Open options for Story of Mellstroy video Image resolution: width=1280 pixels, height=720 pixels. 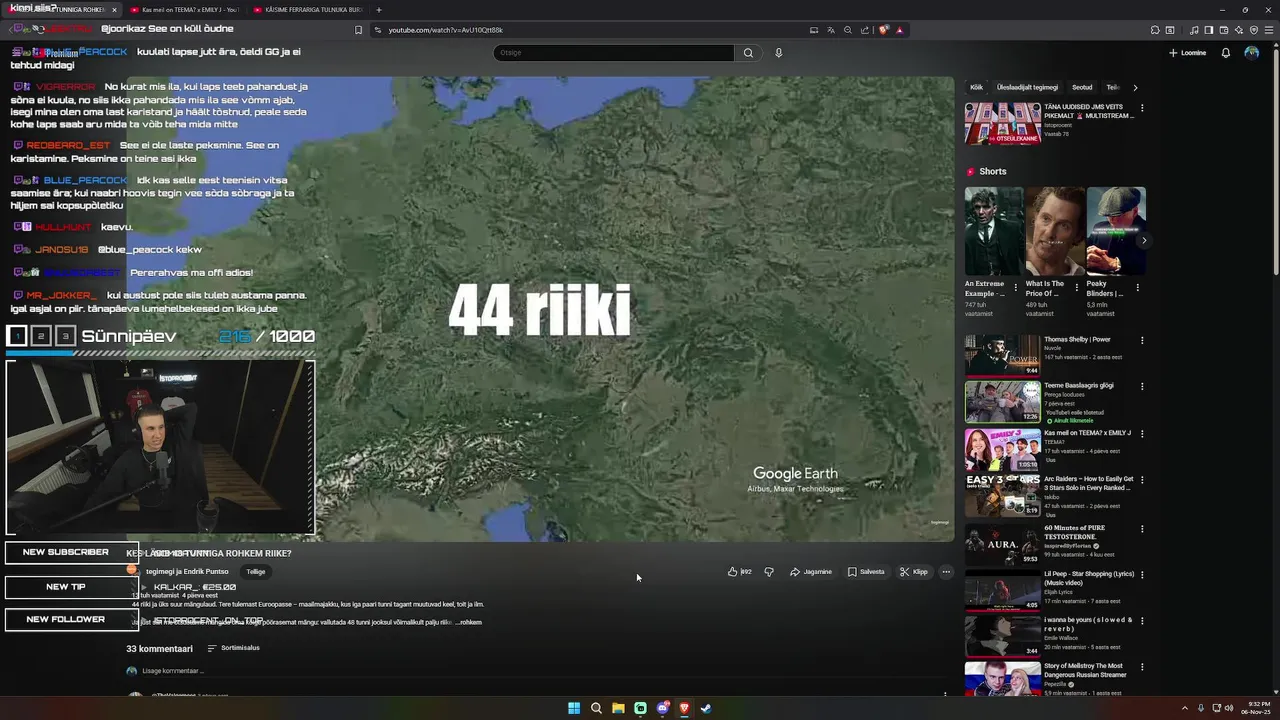pos(1142,667)
